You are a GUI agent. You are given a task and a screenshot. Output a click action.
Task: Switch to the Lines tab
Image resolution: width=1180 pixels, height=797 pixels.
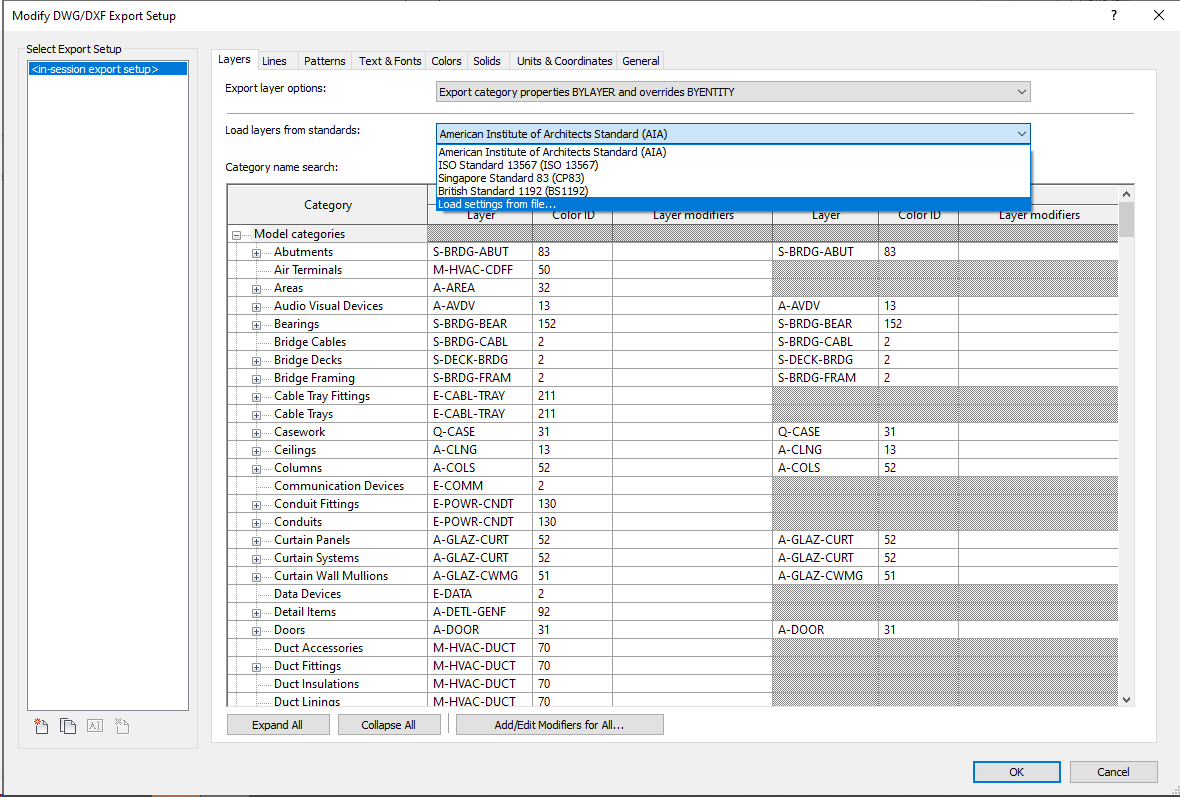(x=276, y=60)
